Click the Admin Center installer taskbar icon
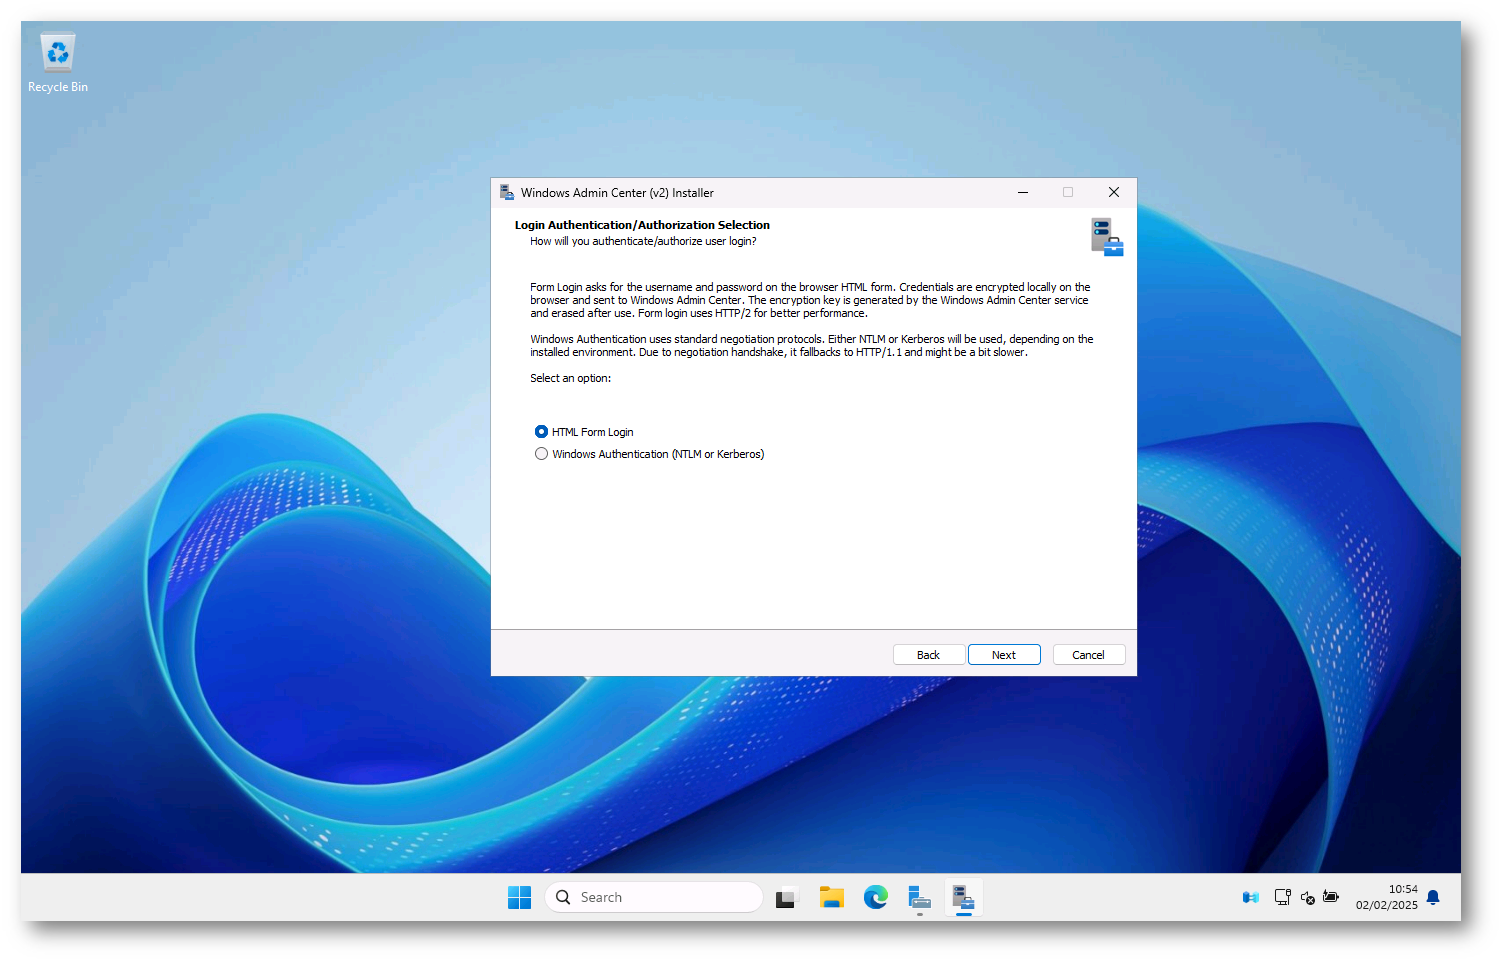 pos(963,898)
